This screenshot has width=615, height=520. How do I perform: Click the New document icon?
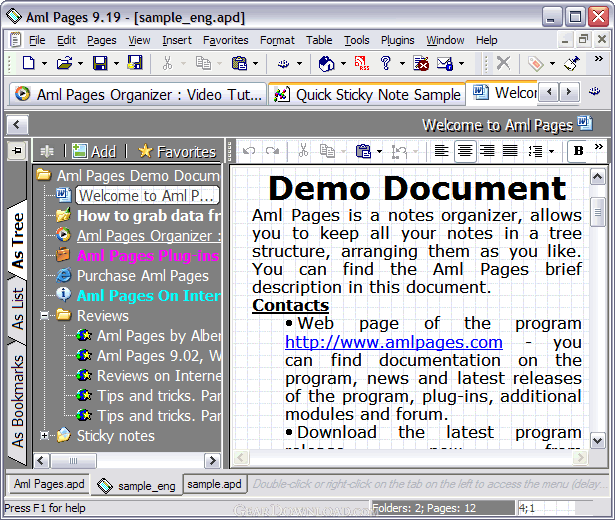point(29,63)
